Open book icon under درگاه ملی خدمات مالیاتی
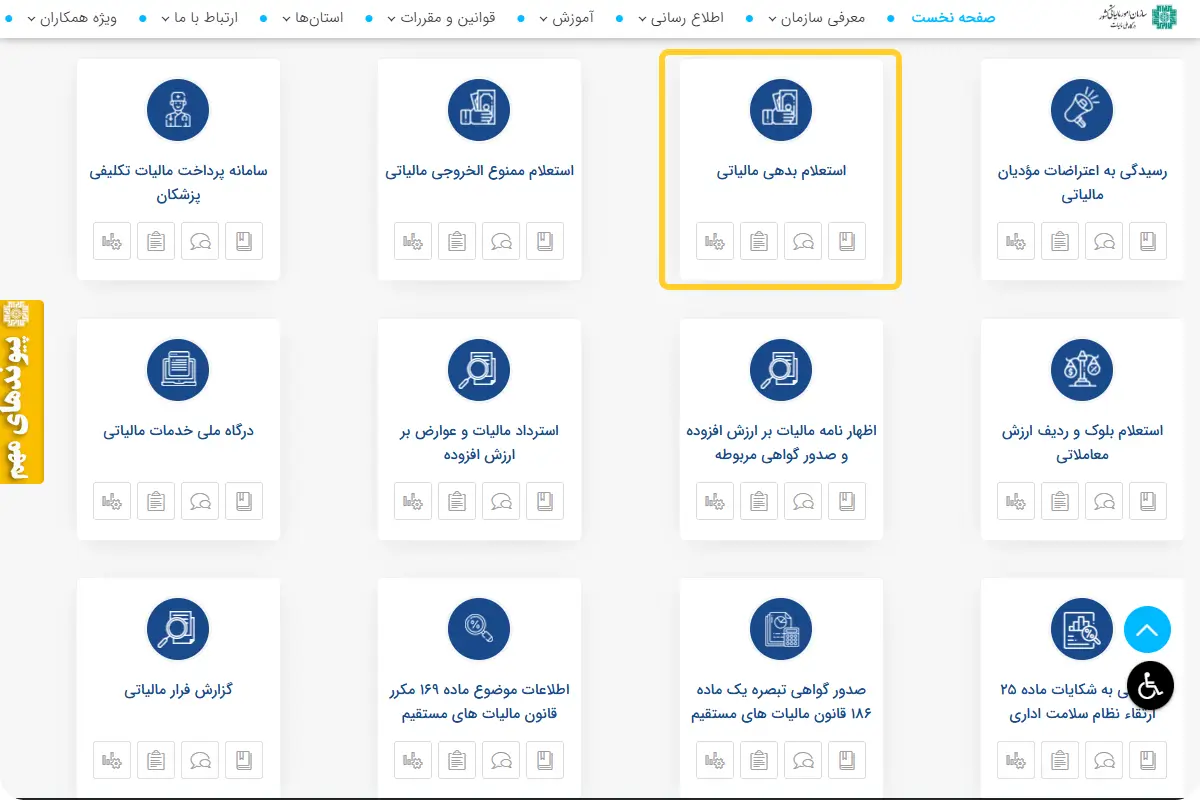This screenshot has height=800, width=1200. [244, 501]
